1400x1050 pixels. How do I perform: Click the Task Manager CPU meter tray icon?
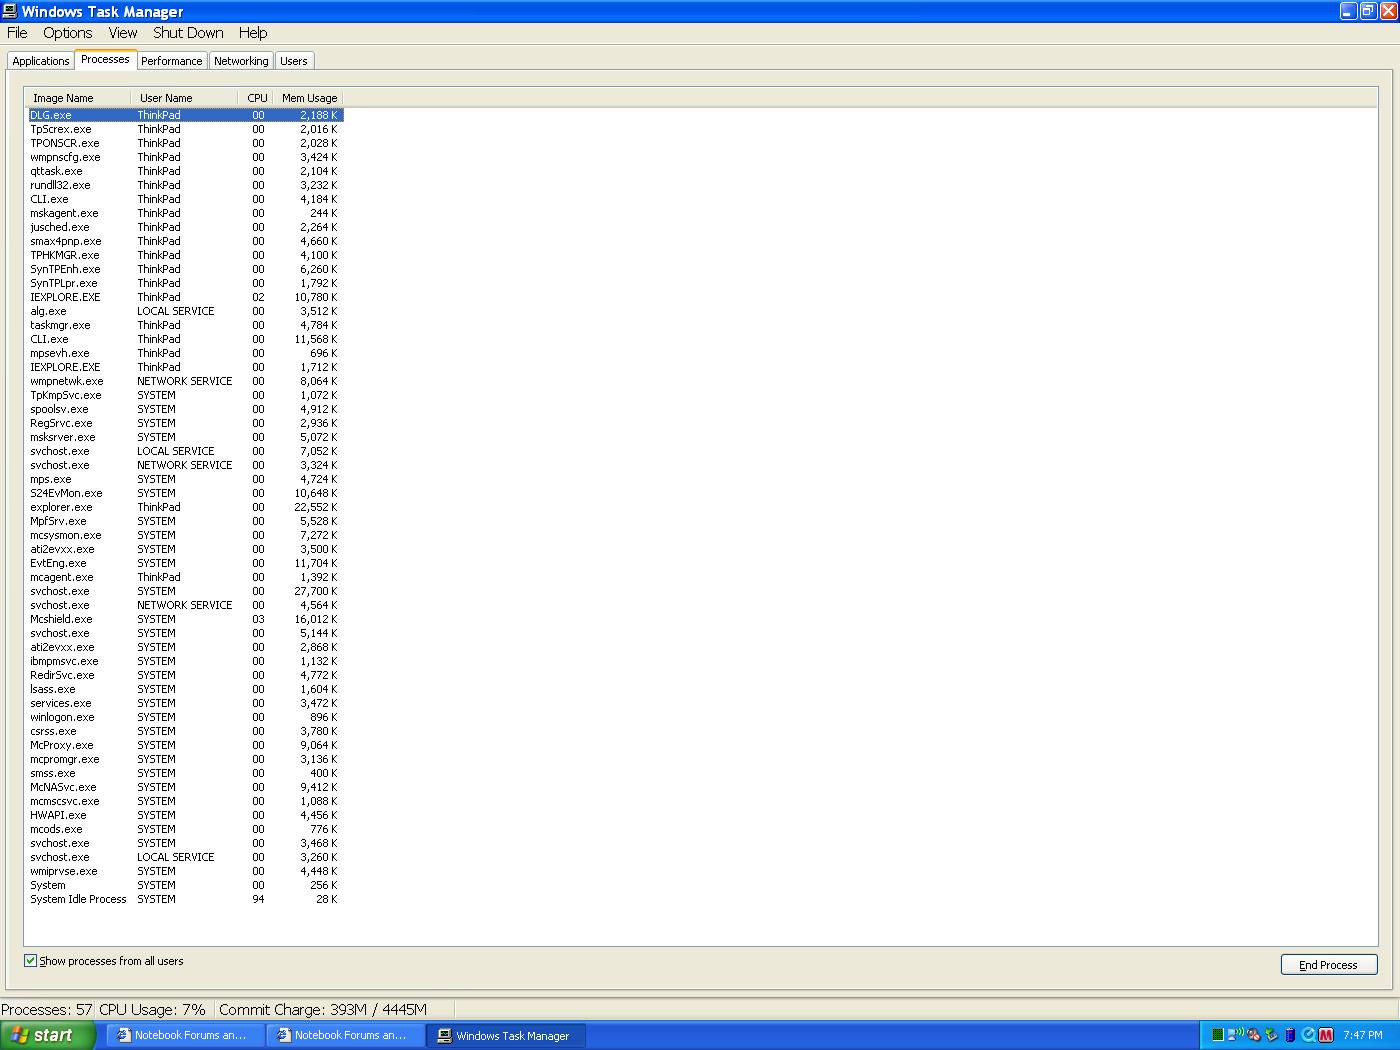coord(1218,1034)
